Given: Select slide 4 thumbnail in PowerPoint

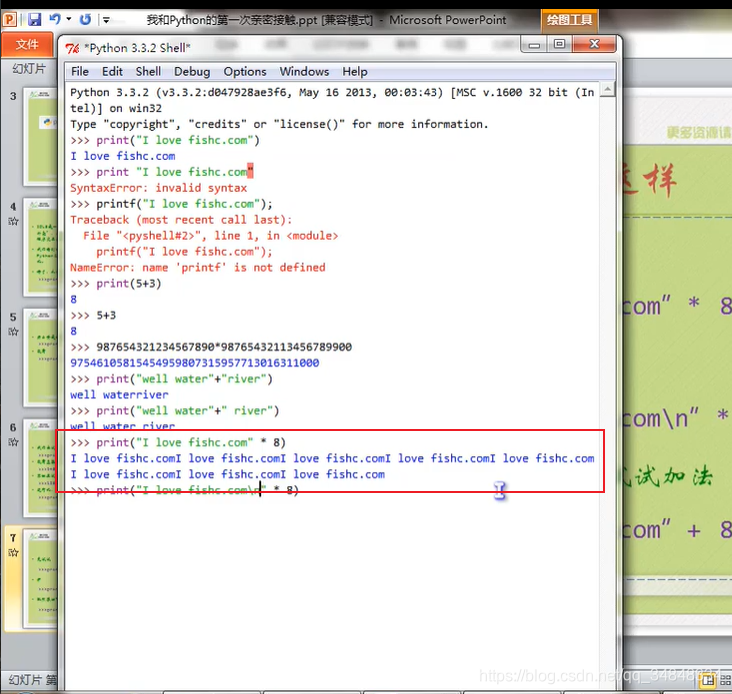Looking at the screenshot, I should 42,247.
